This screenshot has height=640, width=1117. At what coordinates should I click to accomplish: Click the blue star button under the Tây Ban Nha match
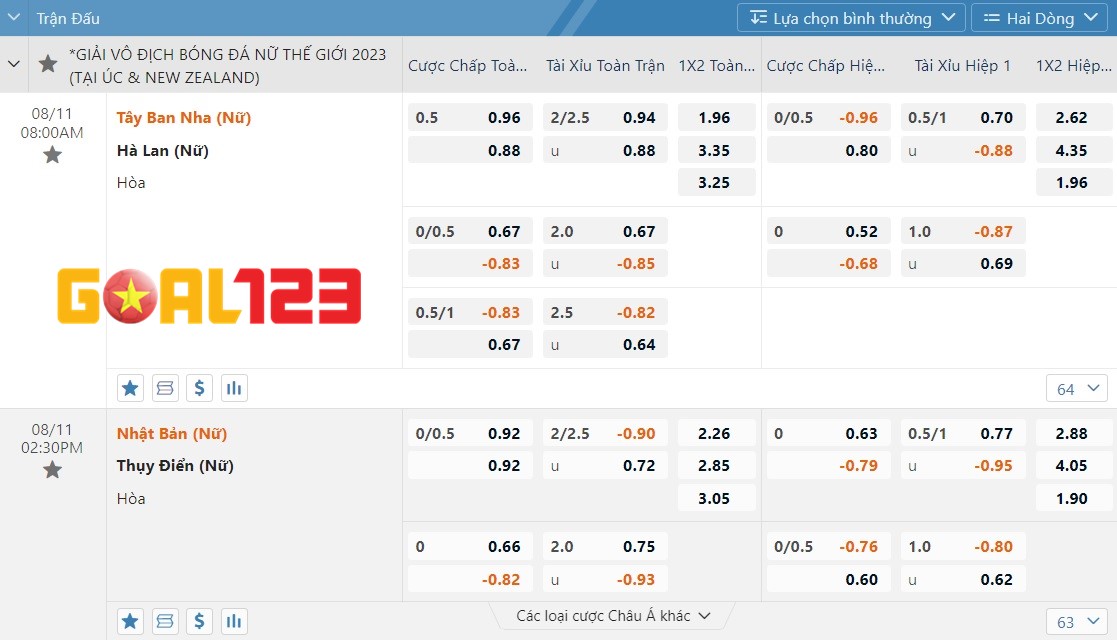pos(130,388)
